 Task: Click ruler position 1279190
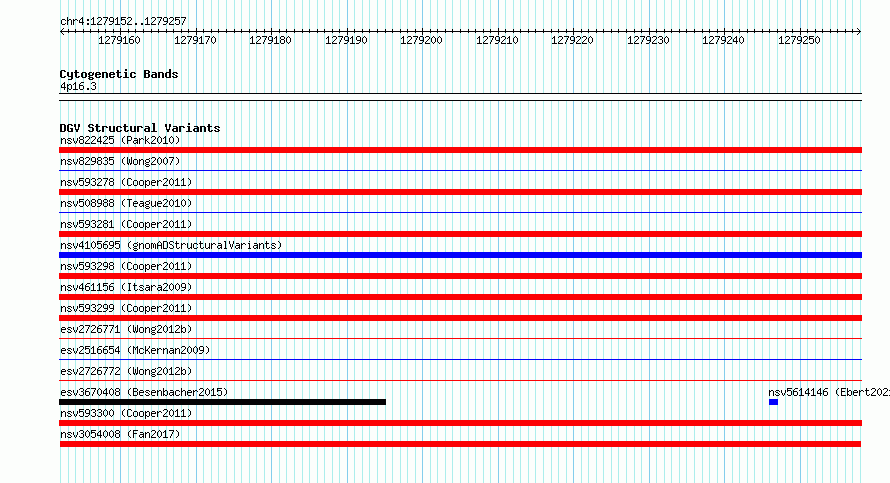(346, 40)
